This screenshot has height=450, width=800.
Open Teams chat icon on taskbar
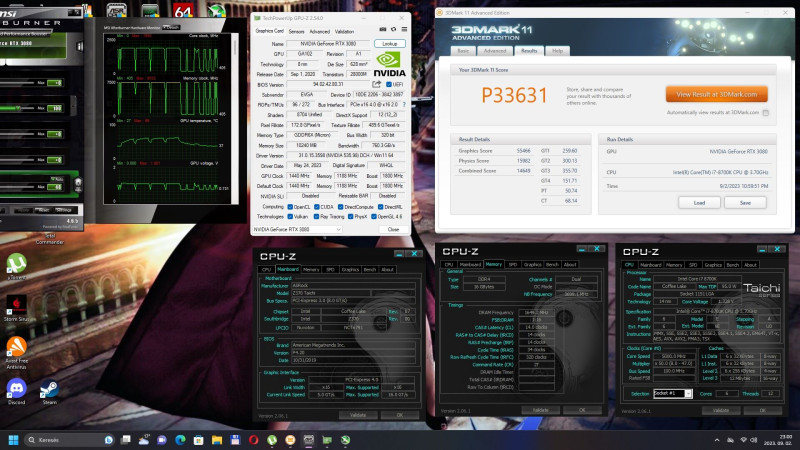click(x=162, y=440)
